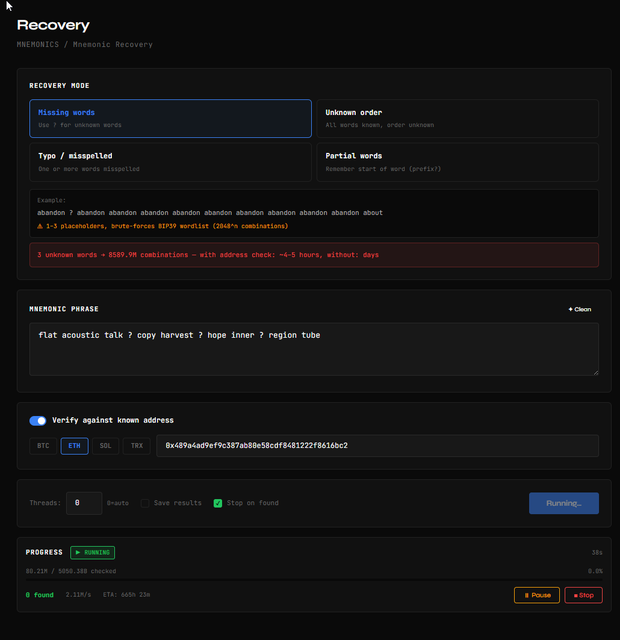
Task: Click the '2.11M/s' speed value
Action: (x=78, y=595)
